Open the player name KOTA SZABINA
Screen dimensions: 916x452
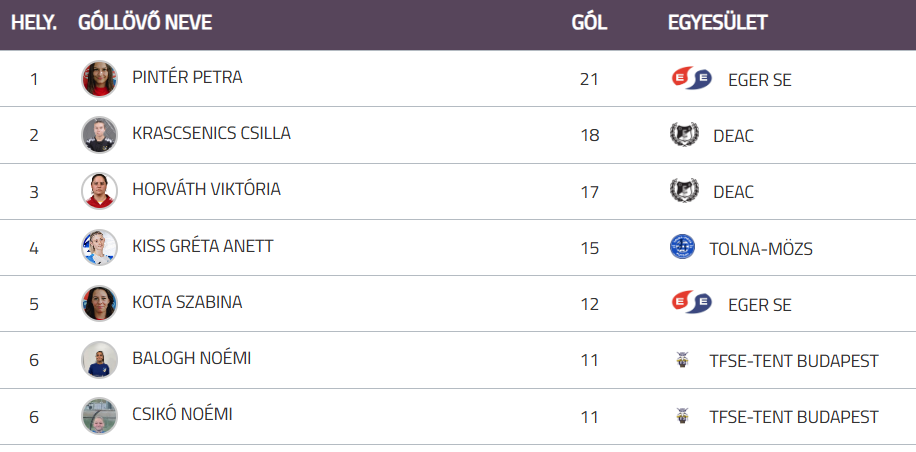[187, 302]
